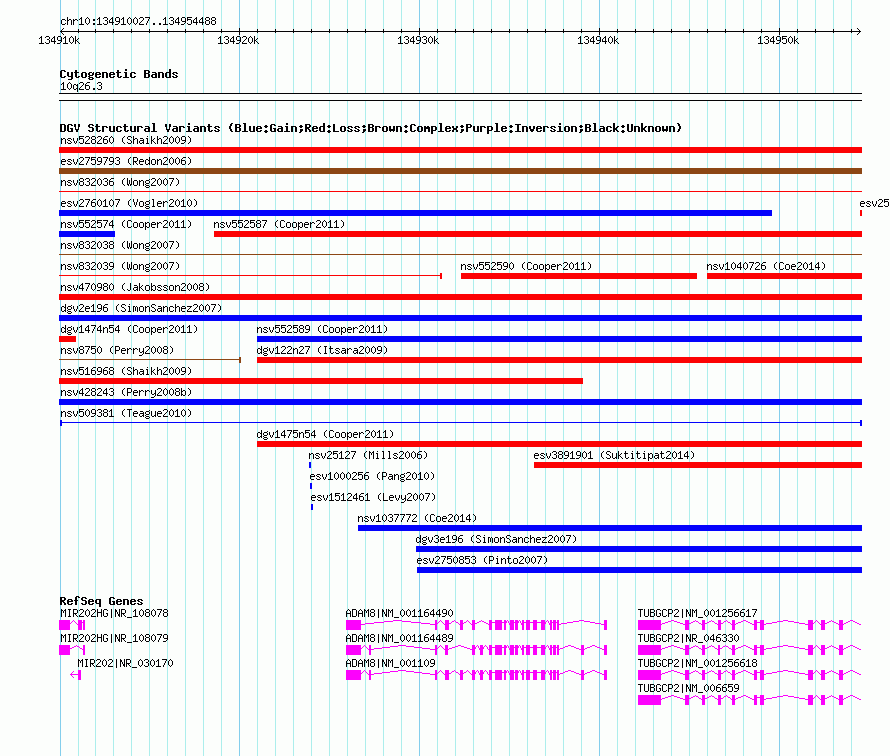The height and width of the screenshot is (756, 890).
Task: Click the ADAM8|NM_001164489 transcript label
Action: tap(400, 638)
